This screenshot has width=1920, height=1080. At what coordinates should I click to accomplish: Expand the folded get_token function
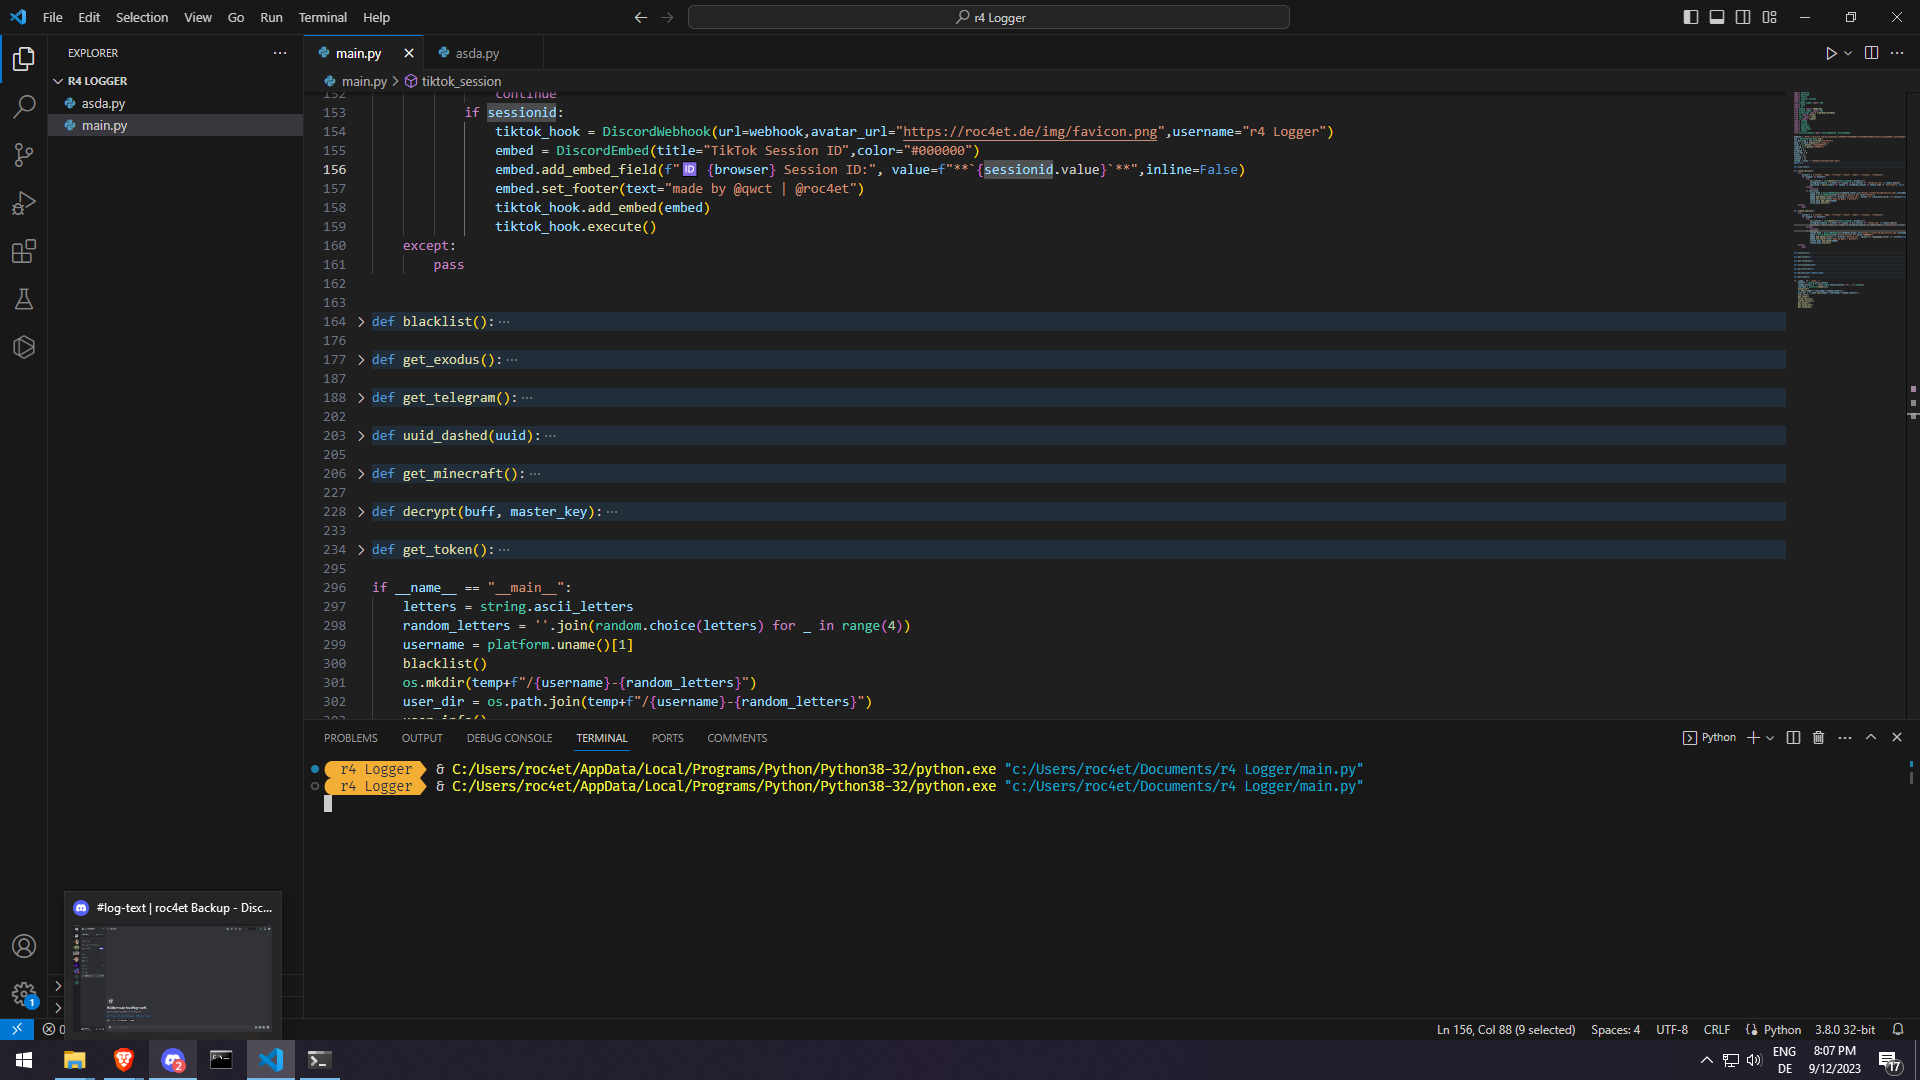coord(361,550)
